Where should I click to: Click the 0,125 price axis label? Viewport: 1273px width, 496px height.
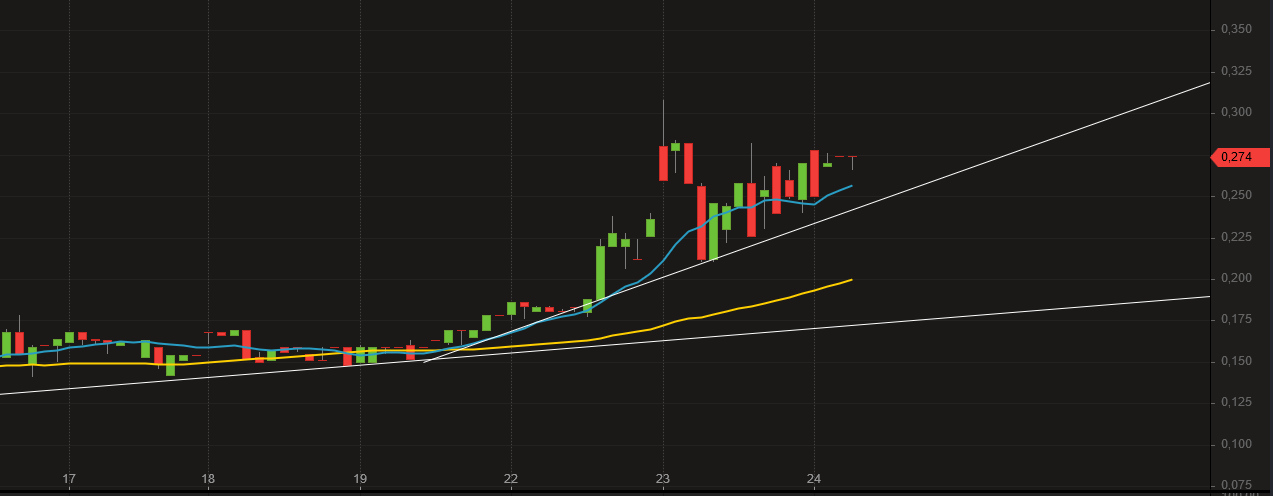point(1237,402)
